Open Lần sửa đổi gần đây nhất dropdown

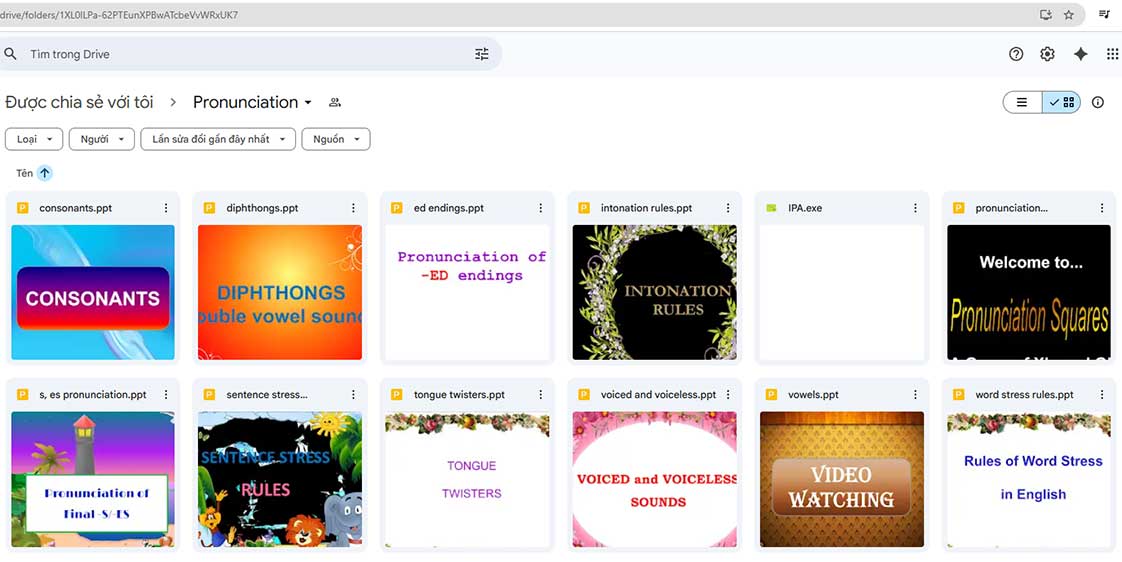218,139
